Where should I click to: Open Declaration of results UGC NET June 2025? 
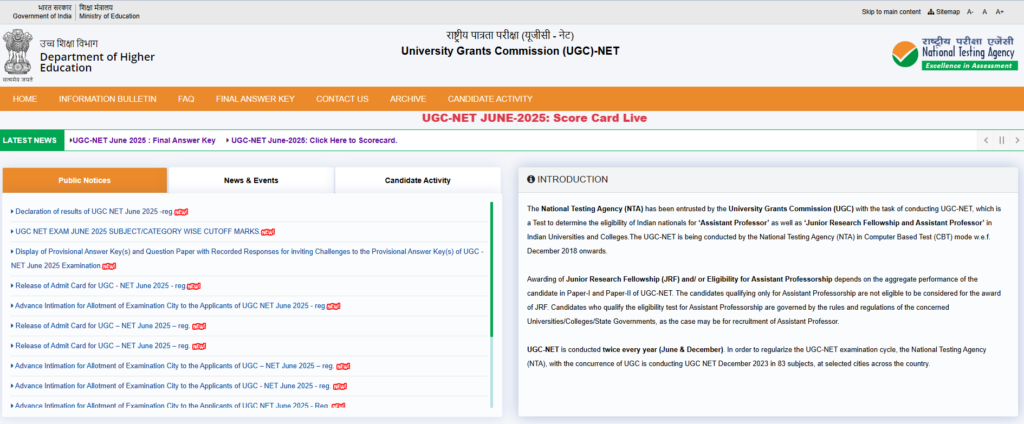click(x=93, y=212)
